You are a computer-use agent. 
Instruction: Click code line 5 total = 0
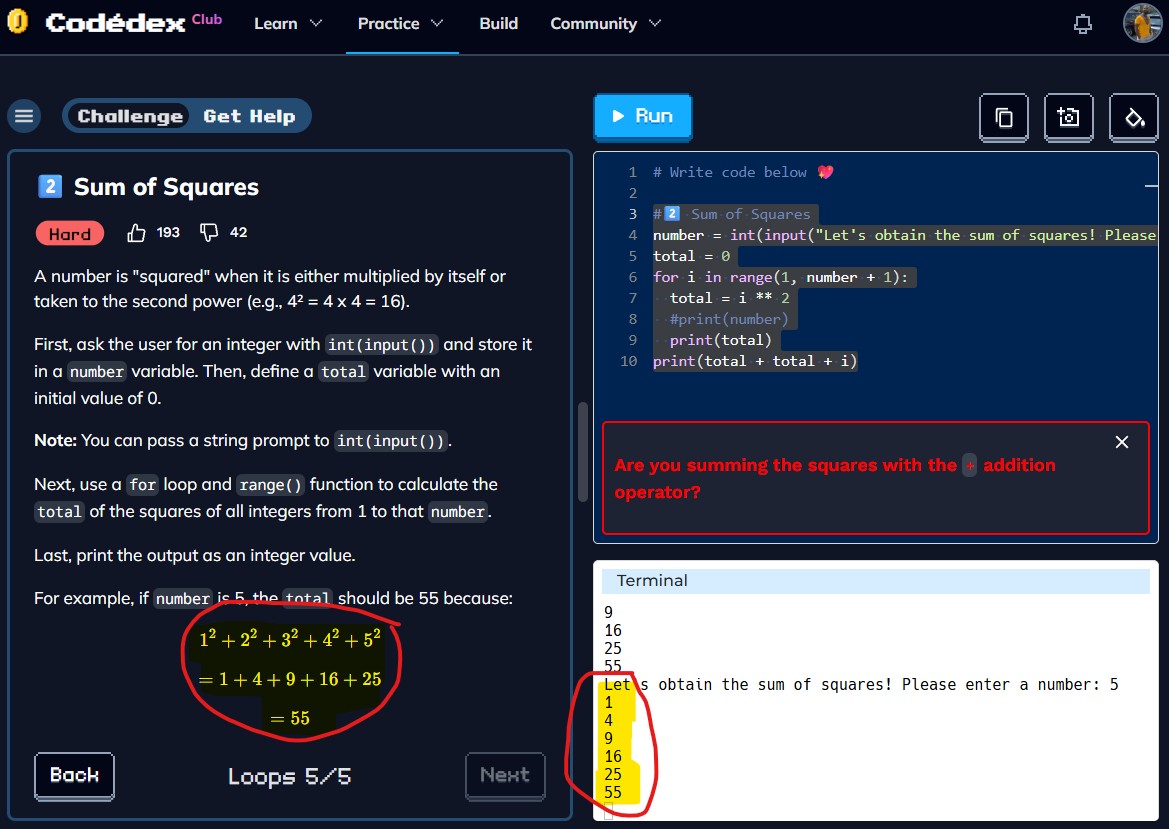pos(691,256)
